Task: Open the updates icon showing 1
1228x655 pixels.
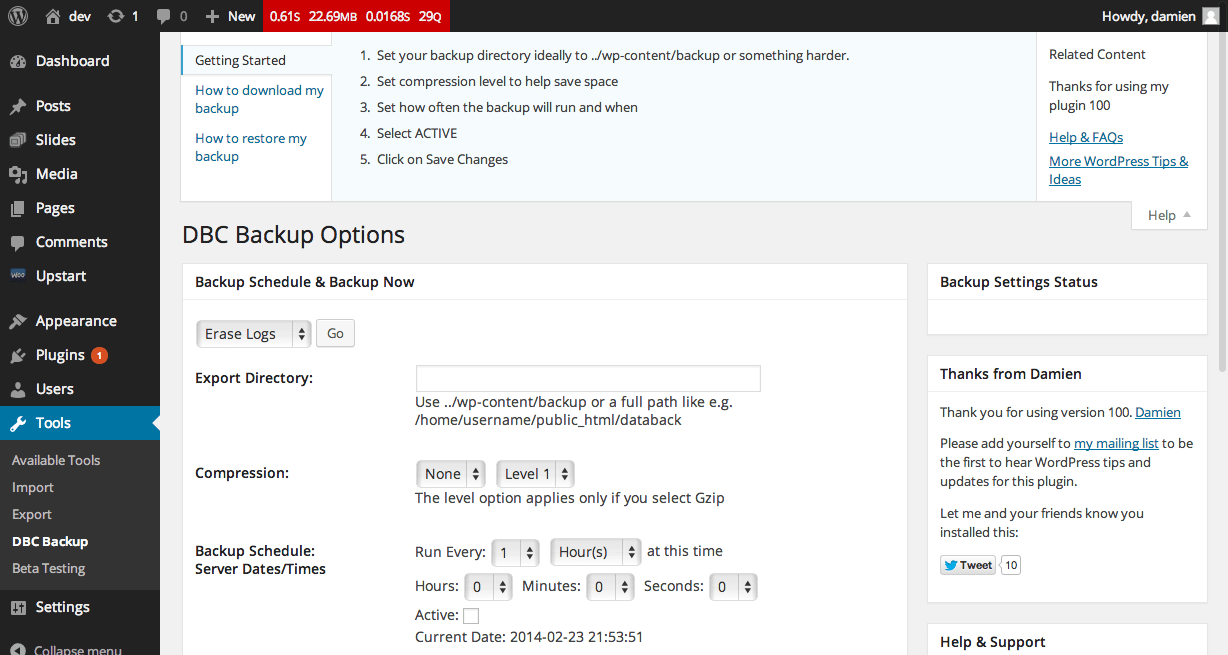Action: pyautogui.click(x=116, y=16)
